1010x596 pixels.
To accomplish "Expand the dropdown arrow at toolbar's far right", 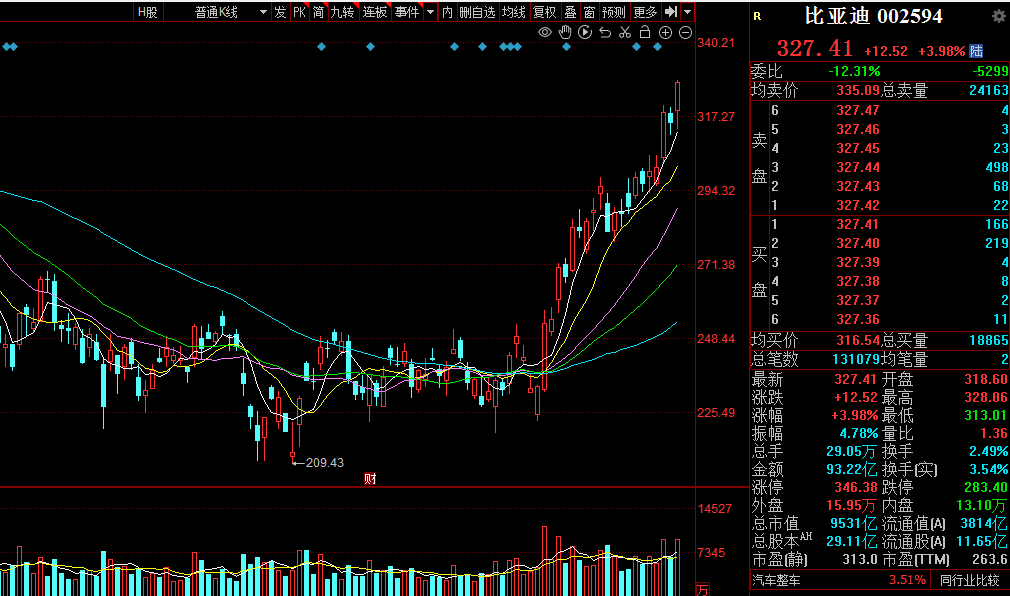I will click(688, 12).
